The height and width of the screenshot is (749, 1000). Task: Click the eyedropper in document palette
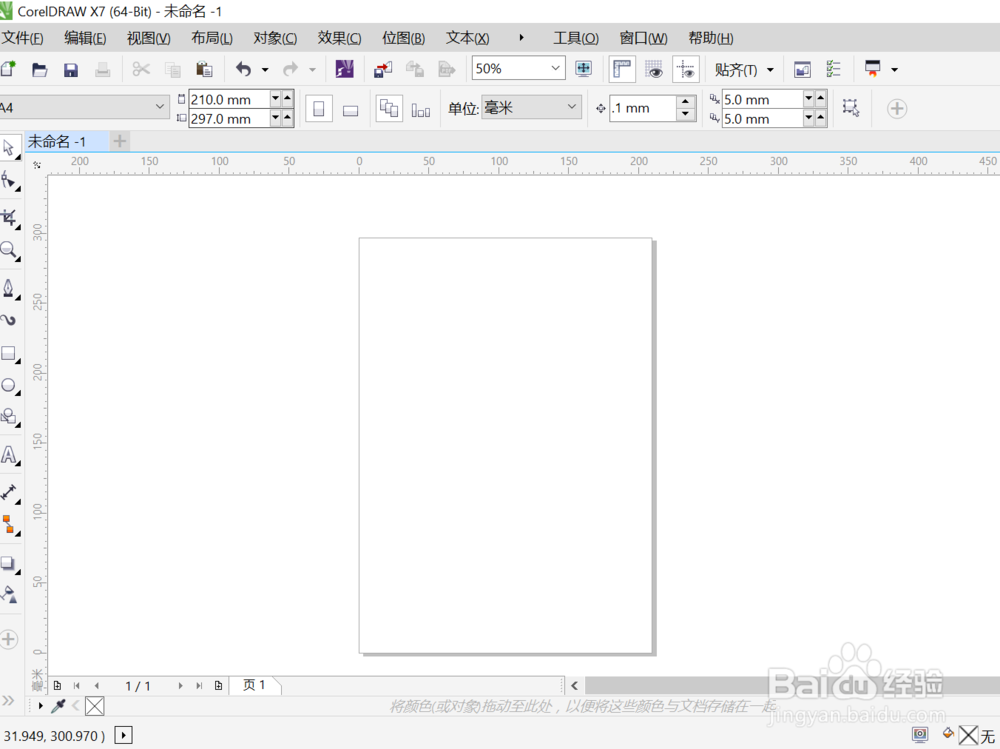pyautogui.click(x=58, y=706)
